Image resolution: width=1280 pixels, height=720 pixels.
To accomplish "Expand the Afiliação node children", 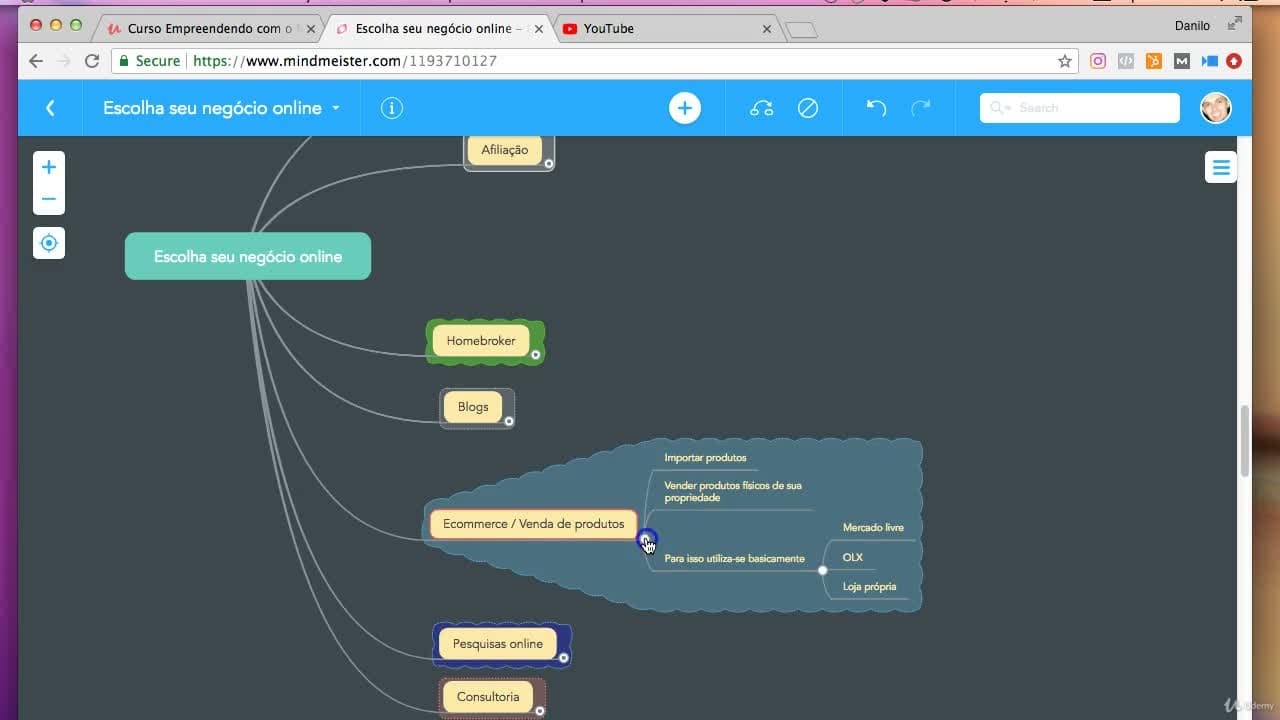I will coord(549,163).
